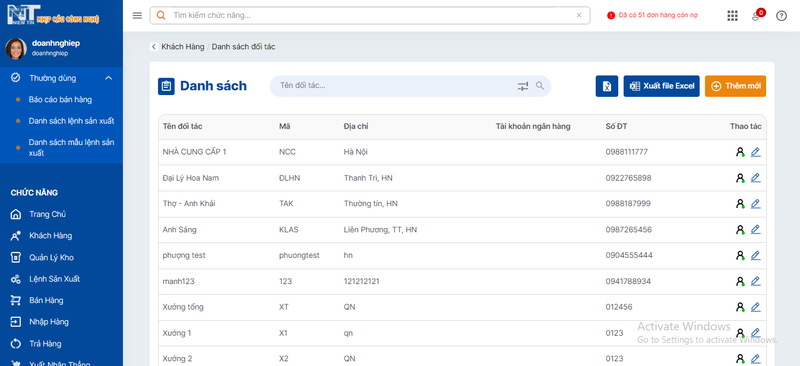
Task: Select Xưởng 1 partner name
Action: [177, 333]
